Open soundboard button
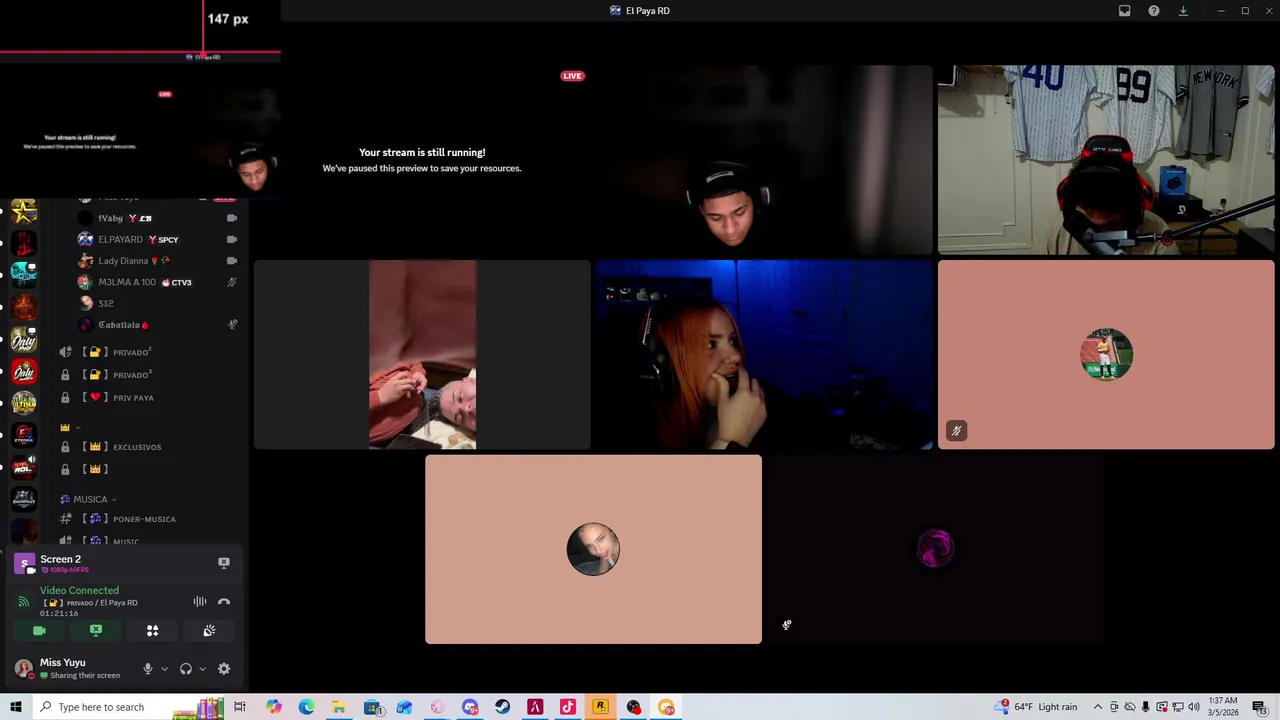Viewport: 1280px width, 720px height. pyautogui.click(x=209, y=631)
